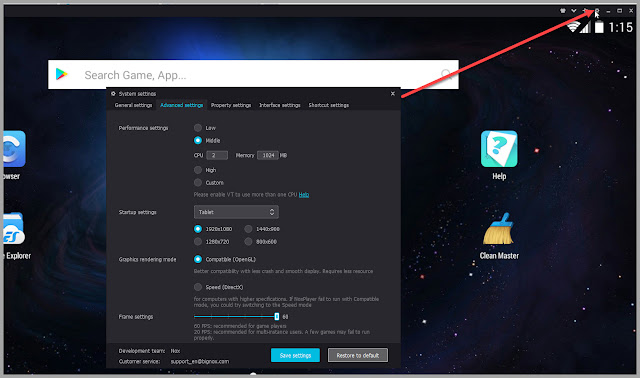Viewport: 640px width, 378px height.
Task: Open the Tablet startup dropdown
Action: pos(236,212)
